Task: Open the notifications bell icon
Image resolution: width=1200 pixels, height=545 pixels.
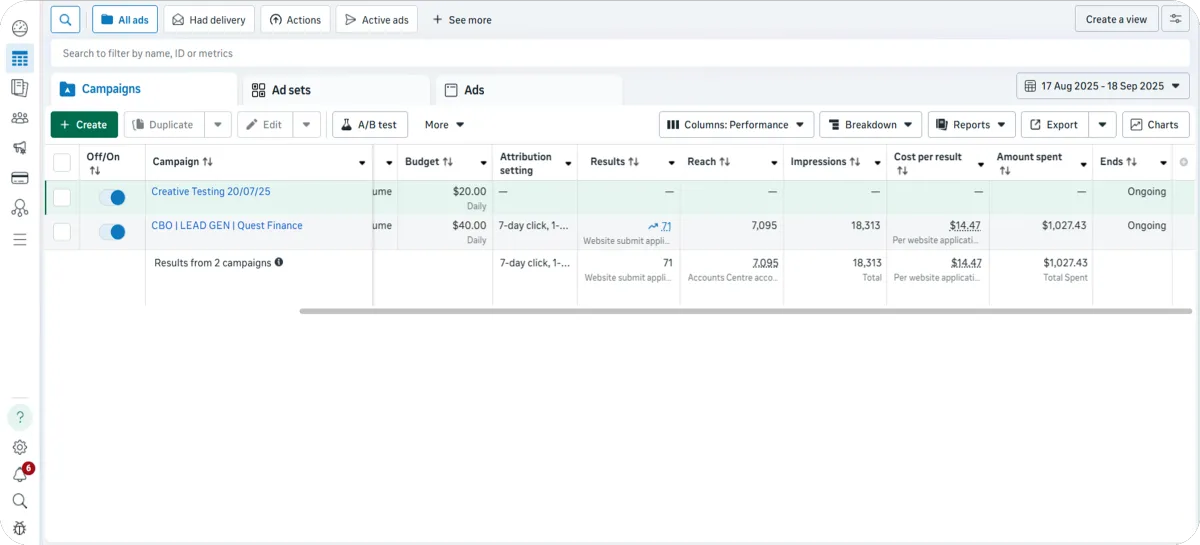Action: (x=19, y=475)
